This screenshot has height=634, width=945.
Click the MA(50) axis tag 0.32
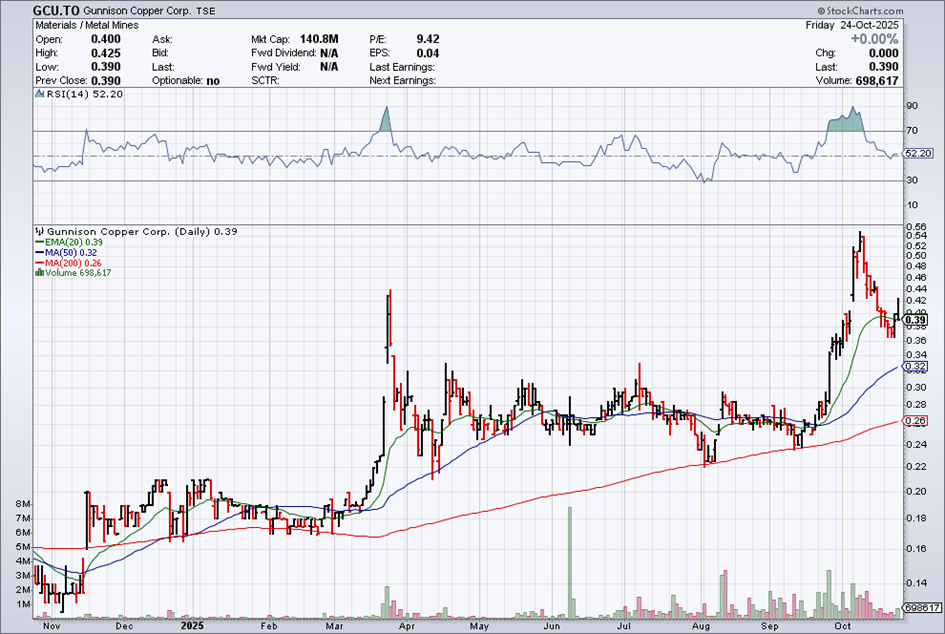[915, 366]
